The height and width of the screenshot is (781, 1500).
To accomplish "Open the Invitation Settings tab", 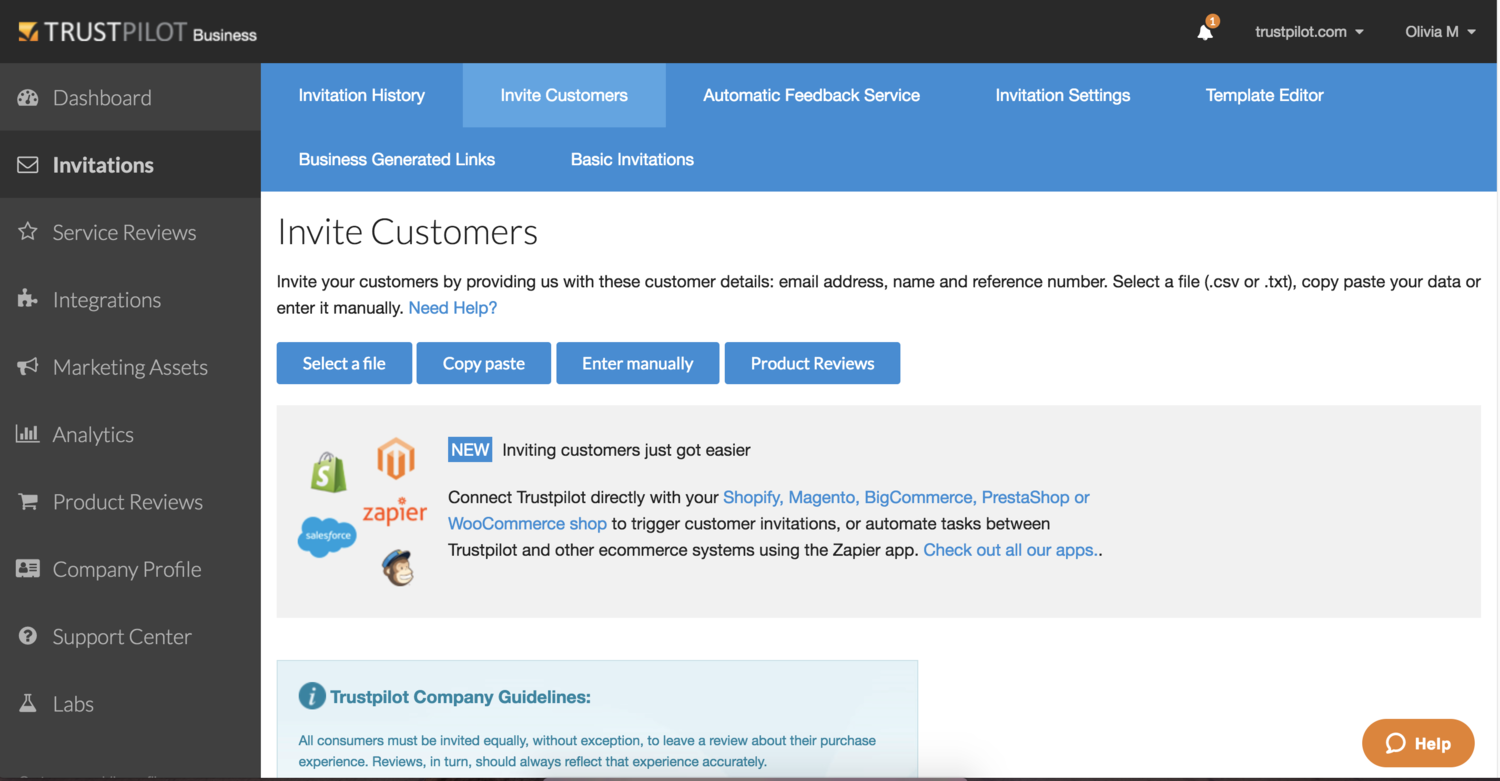I will coord(1063,95).
